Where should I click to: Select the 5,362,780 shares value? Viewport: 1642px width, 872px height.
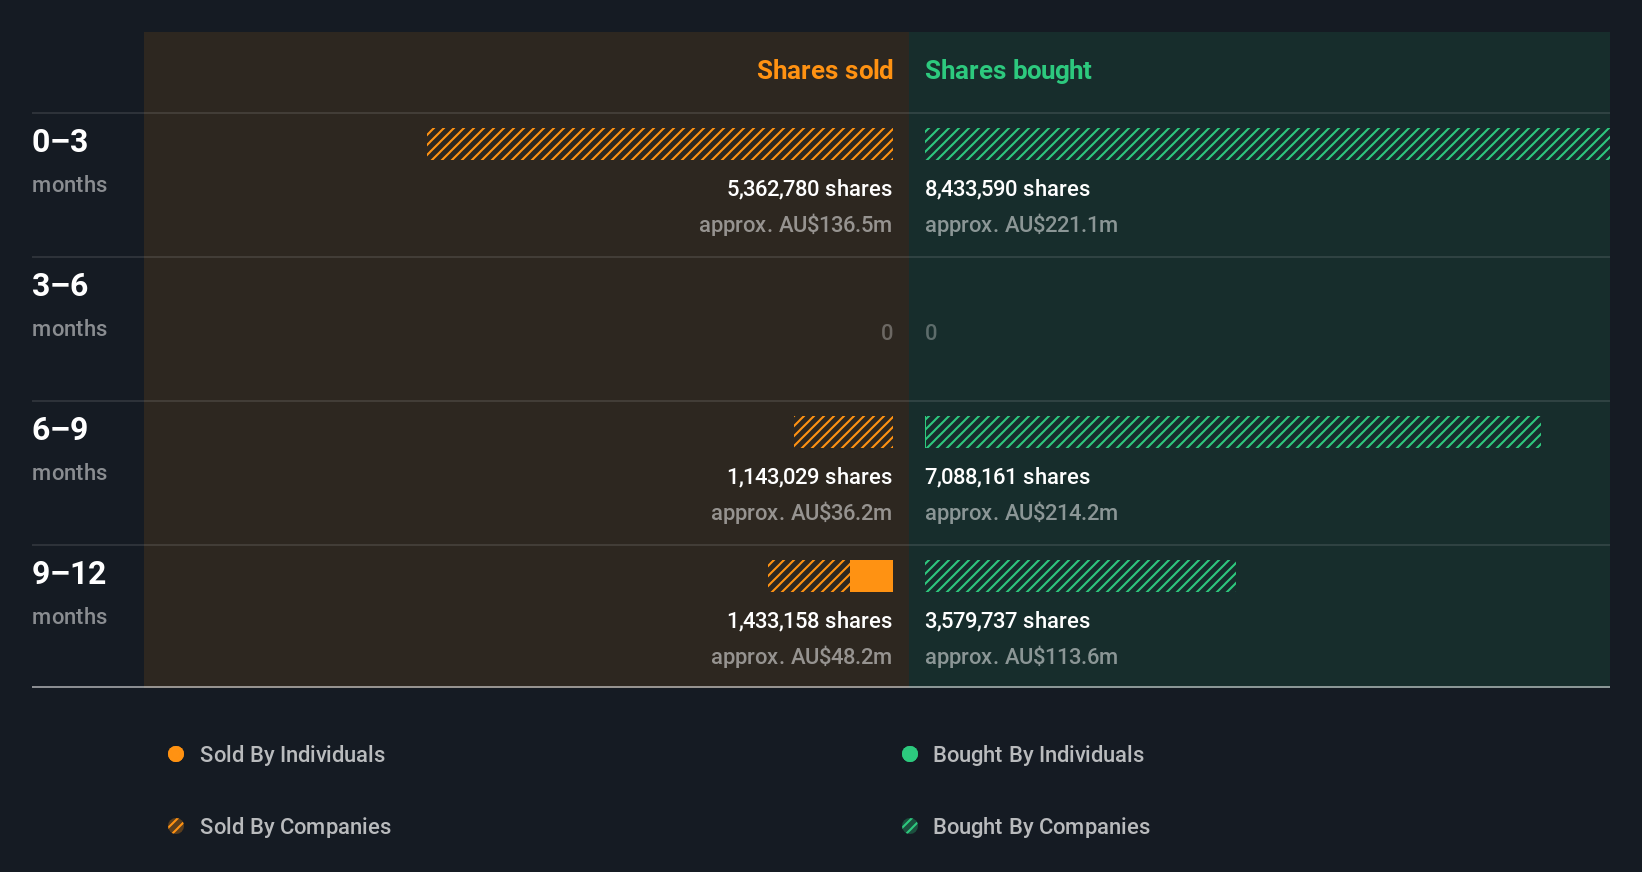coord(809,188)
